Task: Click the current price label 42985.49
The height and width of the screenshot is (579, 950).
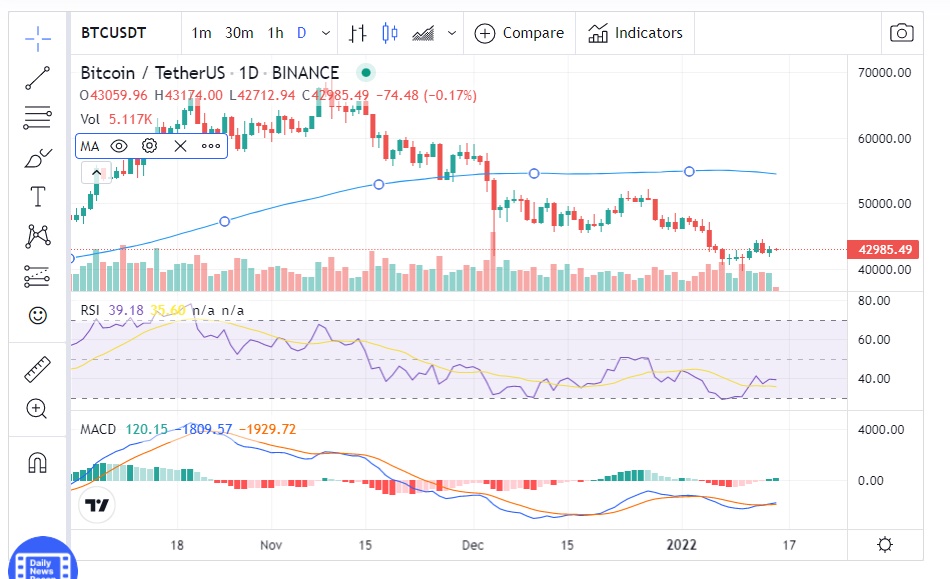Action: click(x=883, y=250)
